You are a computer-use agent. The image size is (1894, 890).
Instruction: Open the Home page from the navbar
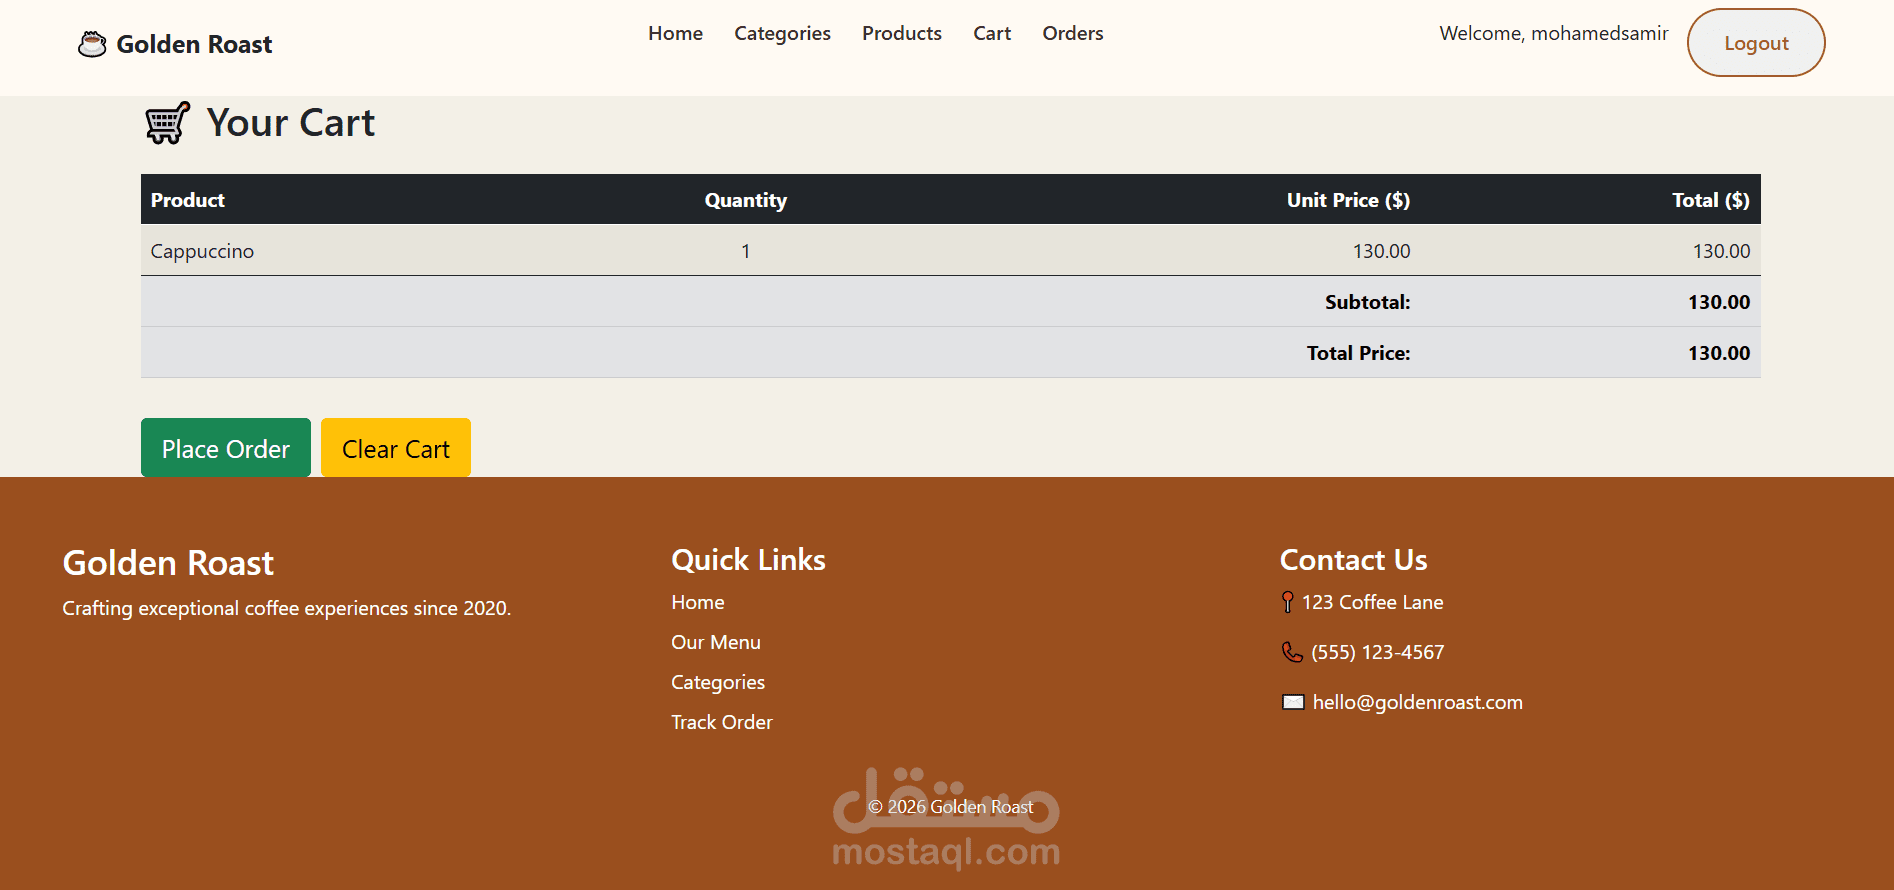[x=675, y=33]
